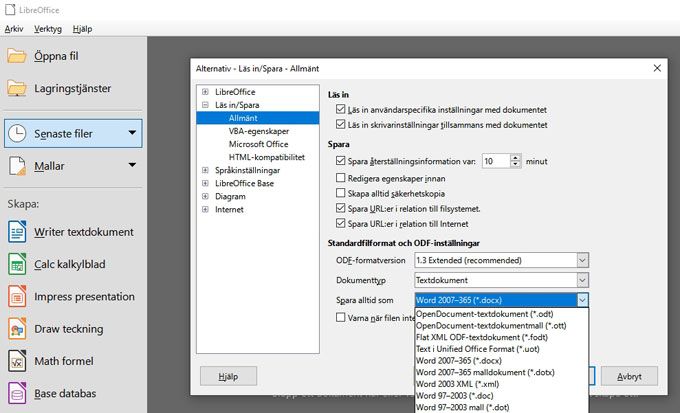680x413 pixels.
Task: Choose Word 97–2003 (*.doc) option
Action: click(502, 396)
